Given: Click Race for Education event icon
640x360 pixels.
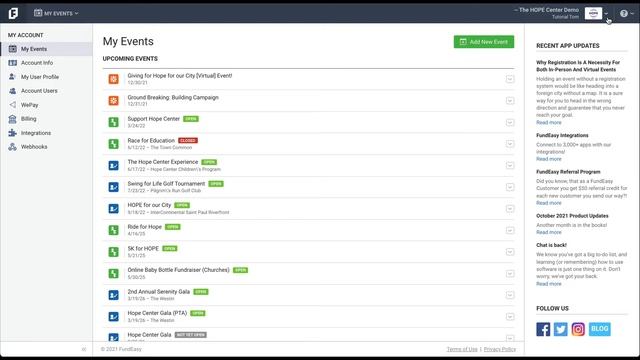Looking at the screenshot, I should coord(113,144).
